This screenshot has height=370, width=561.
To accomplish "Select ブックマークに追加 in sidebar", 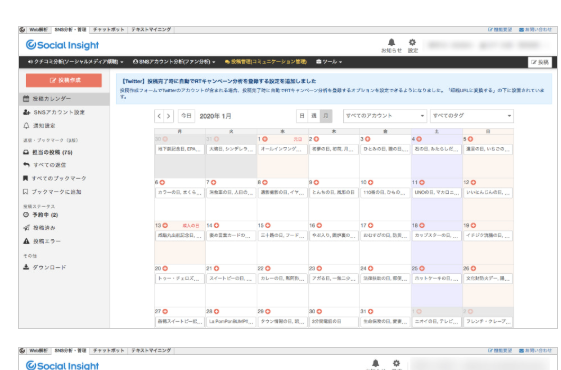I will point(52,192).
